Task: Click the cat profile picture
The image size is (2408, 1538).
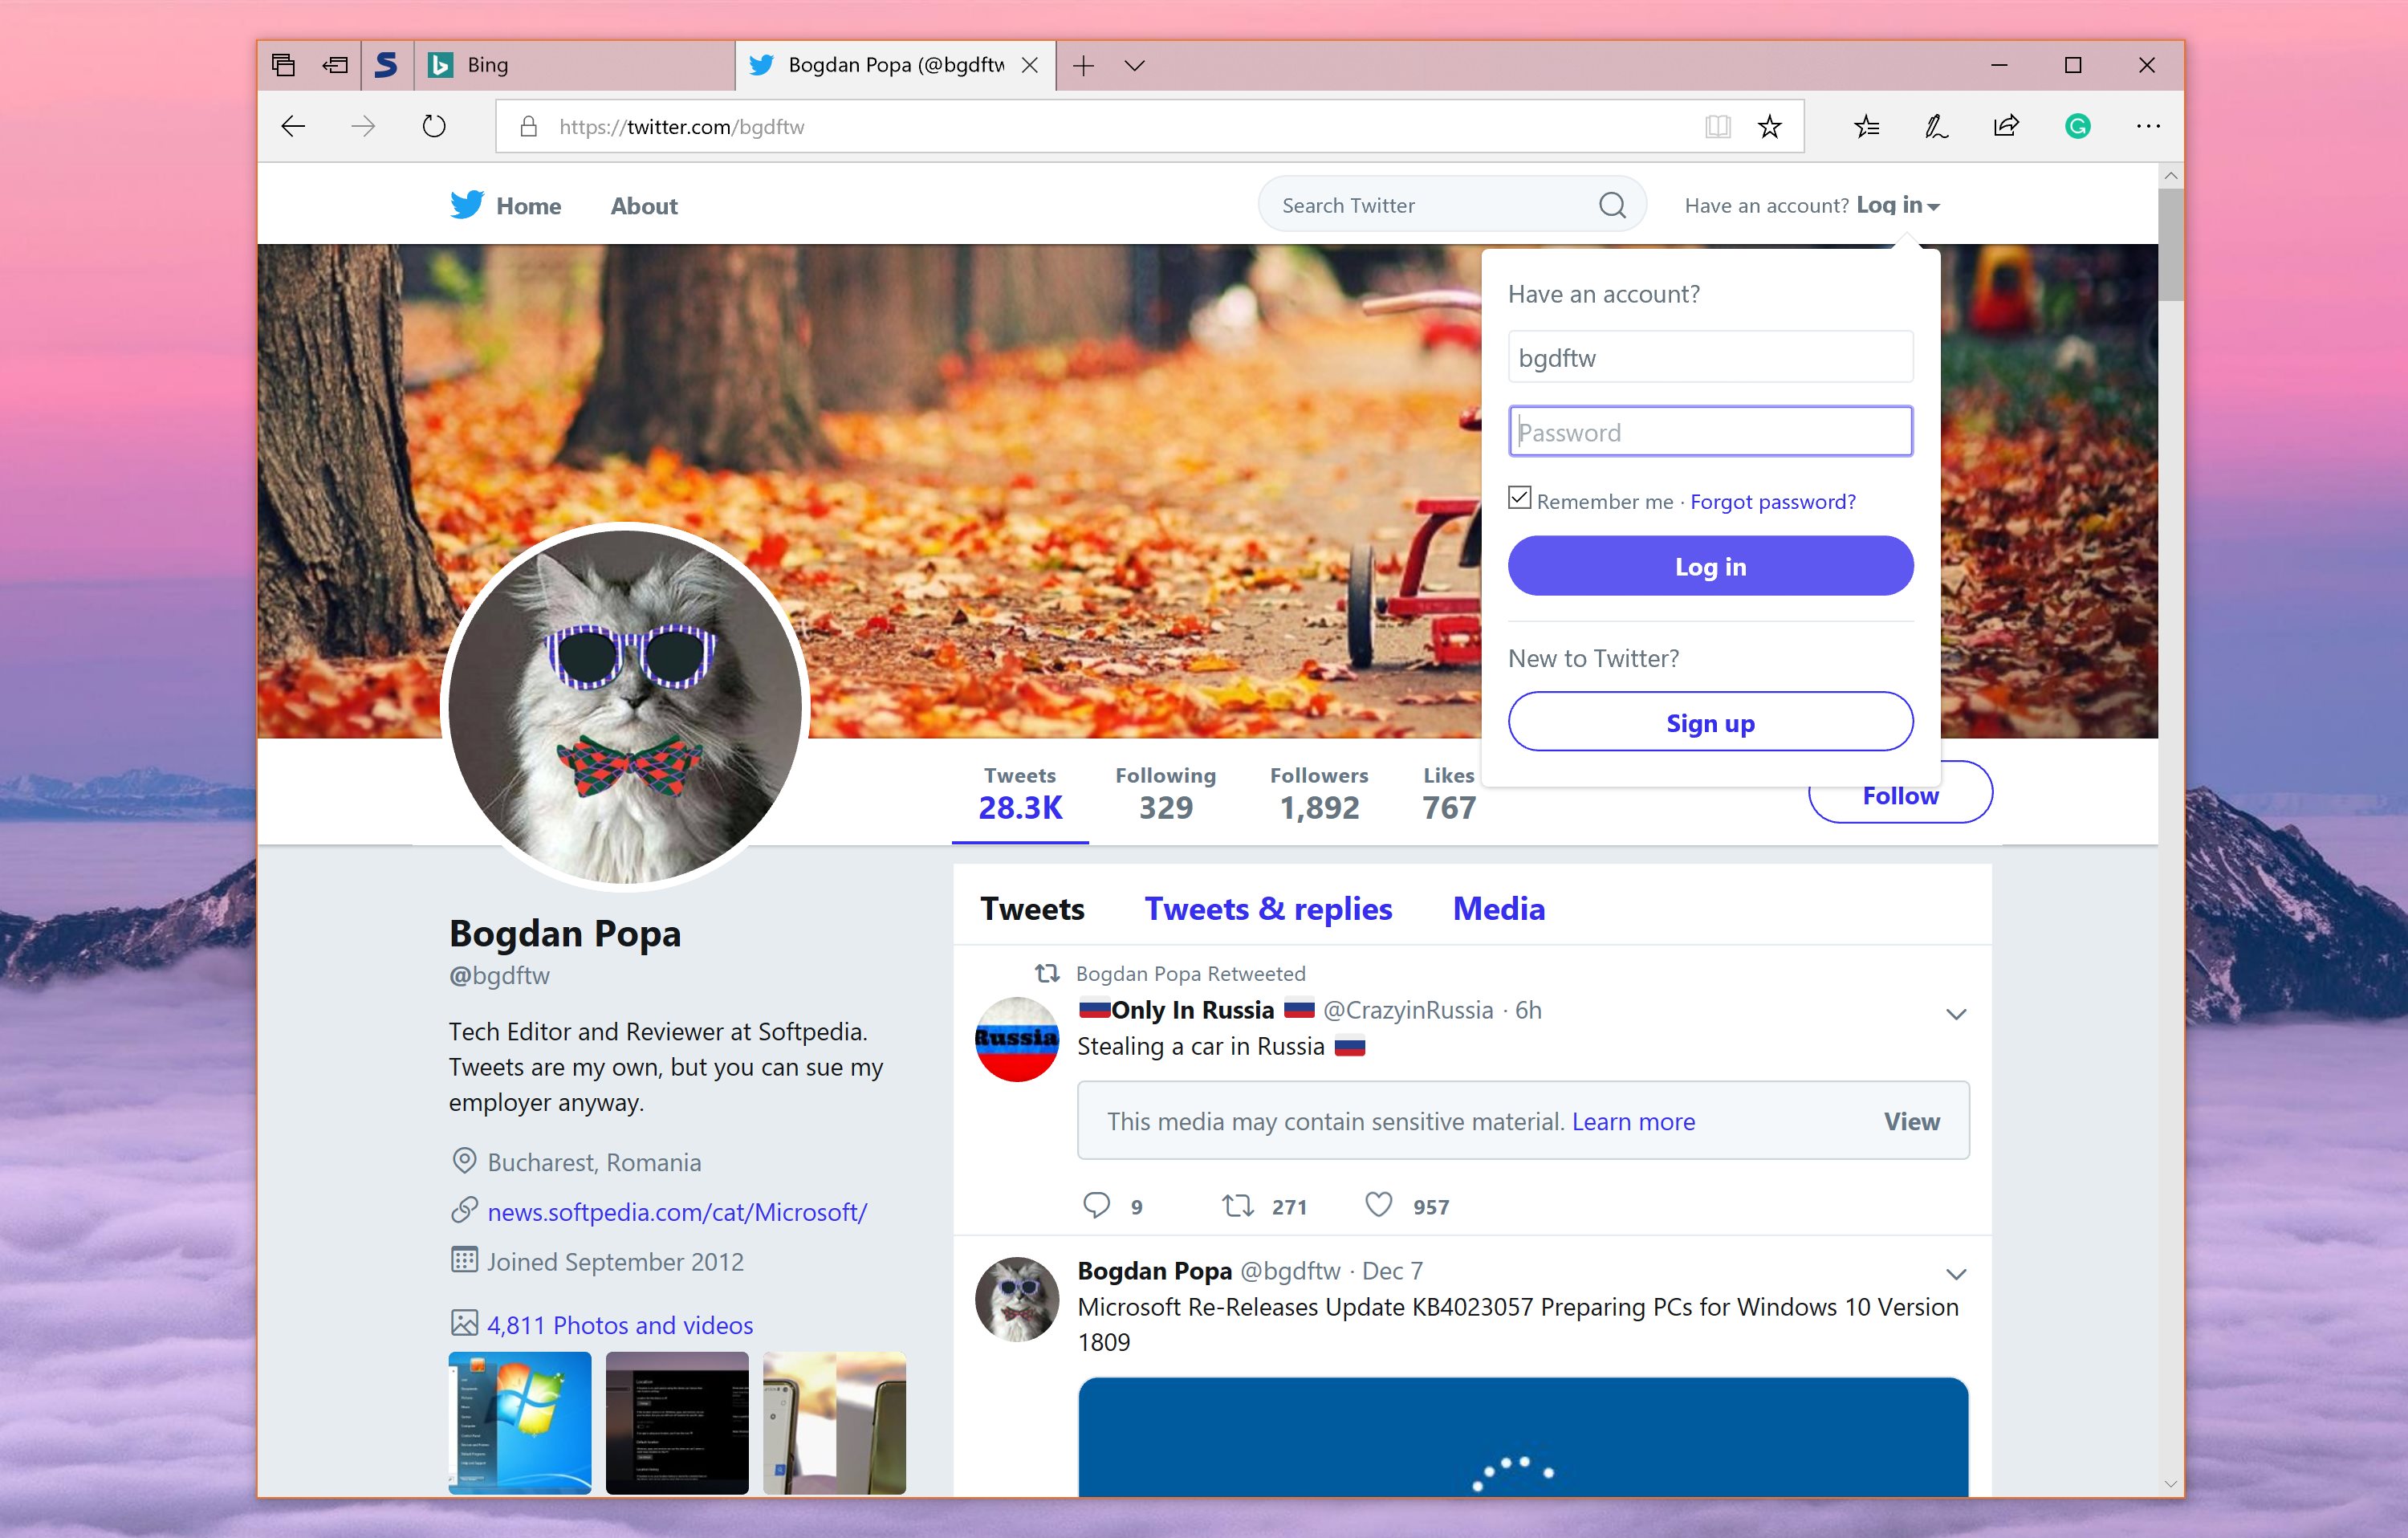Action: (x=625, y=706)
